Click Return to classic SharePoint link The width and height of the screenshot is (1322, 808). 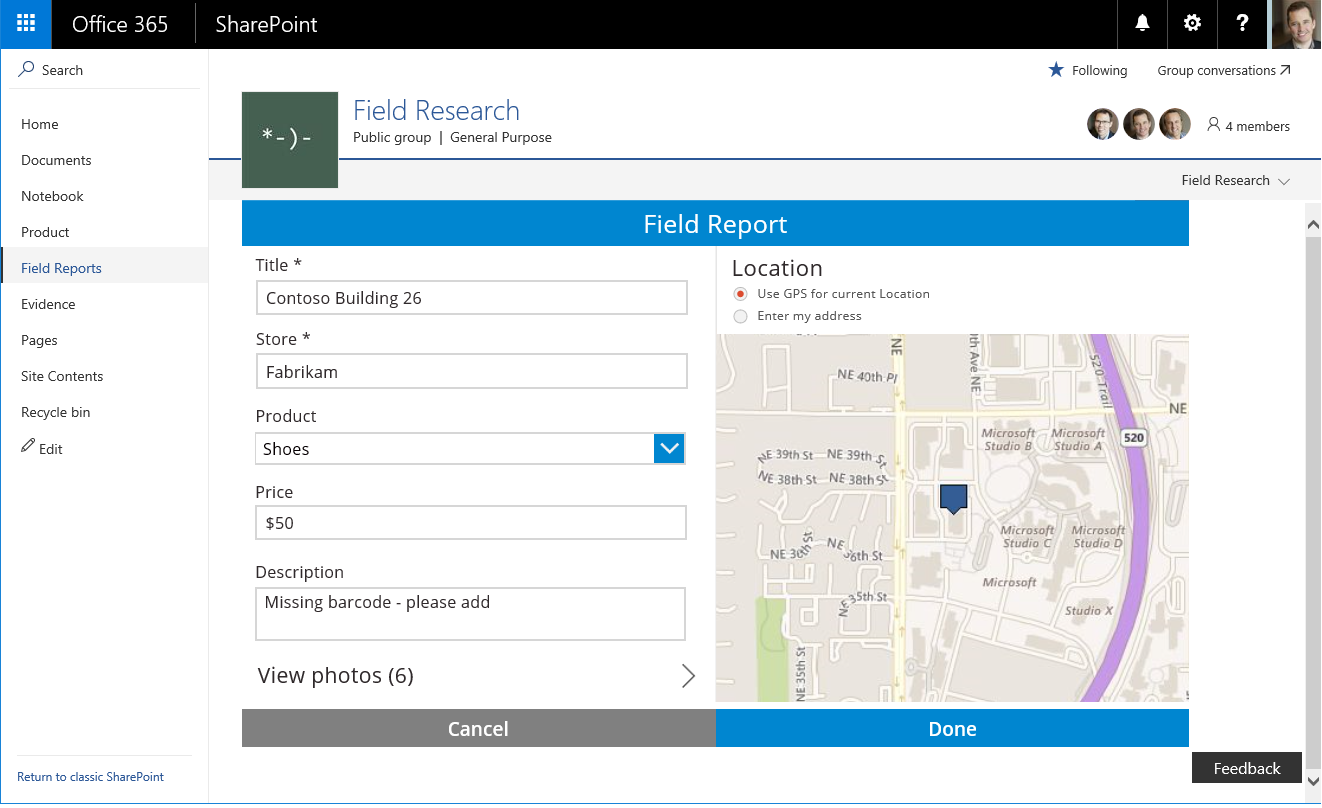coord(90,777)
